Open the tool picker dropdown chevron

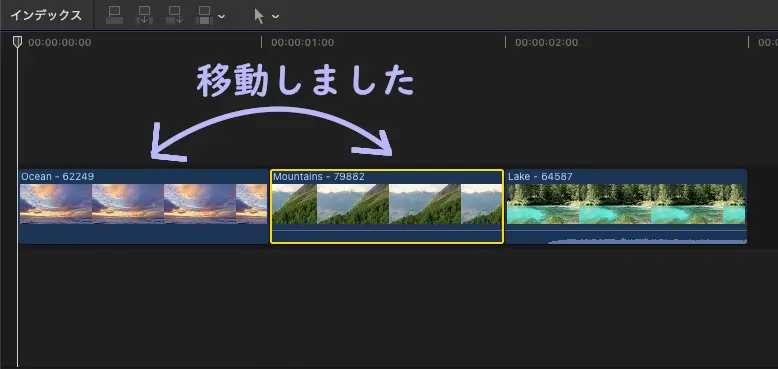point(275,16)
